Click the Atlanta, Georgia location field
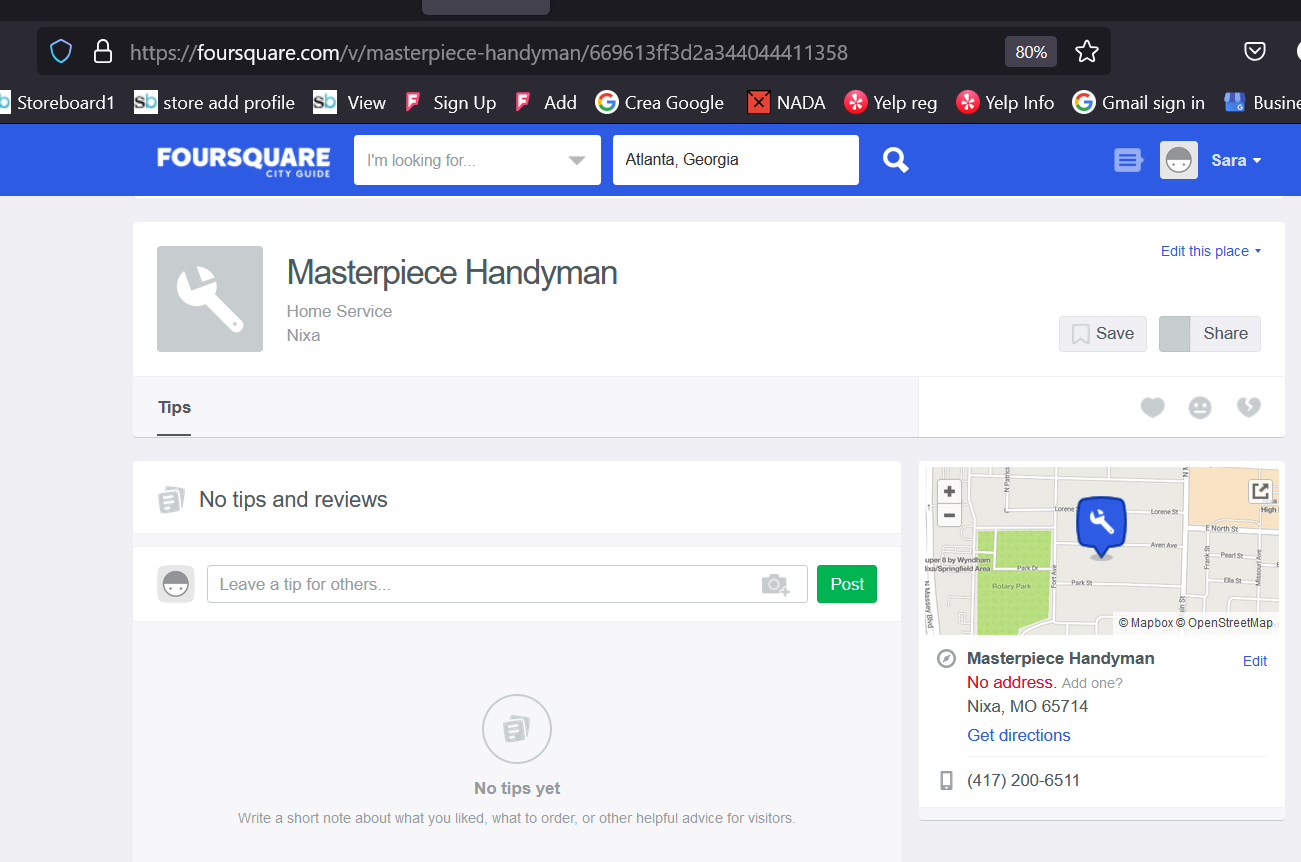 (x=736, y=160)
